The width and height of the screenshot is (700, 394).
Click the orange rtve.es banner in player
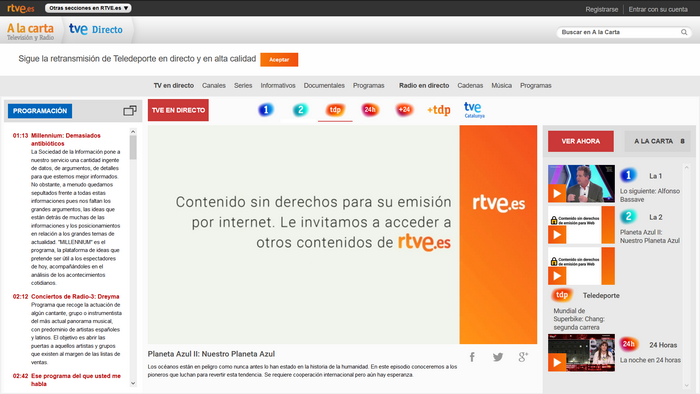click(498, 234)
